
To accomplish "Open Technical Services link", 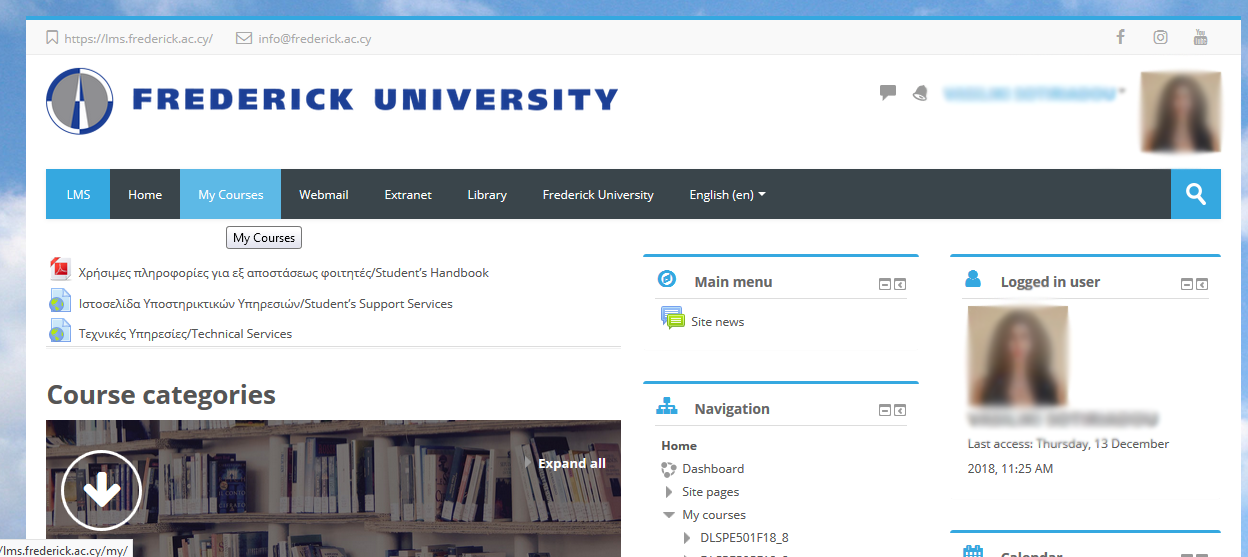I will coord(185,333).
